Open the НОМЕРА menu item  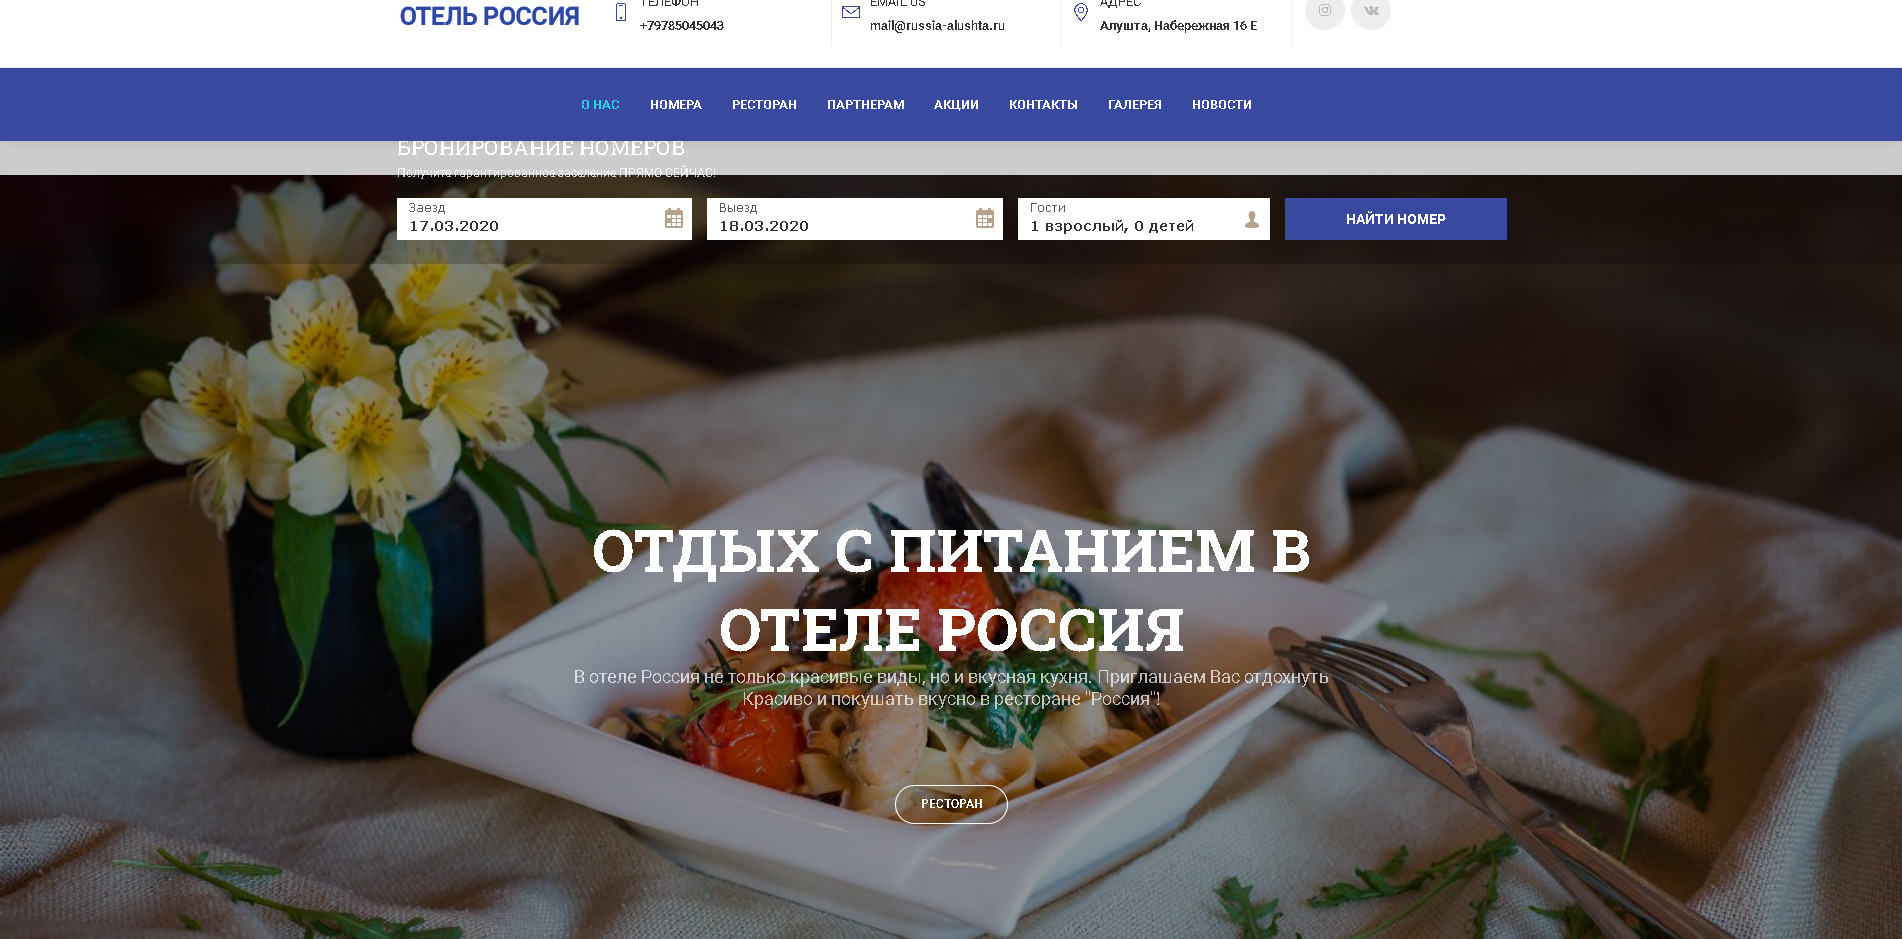(676, 105)
